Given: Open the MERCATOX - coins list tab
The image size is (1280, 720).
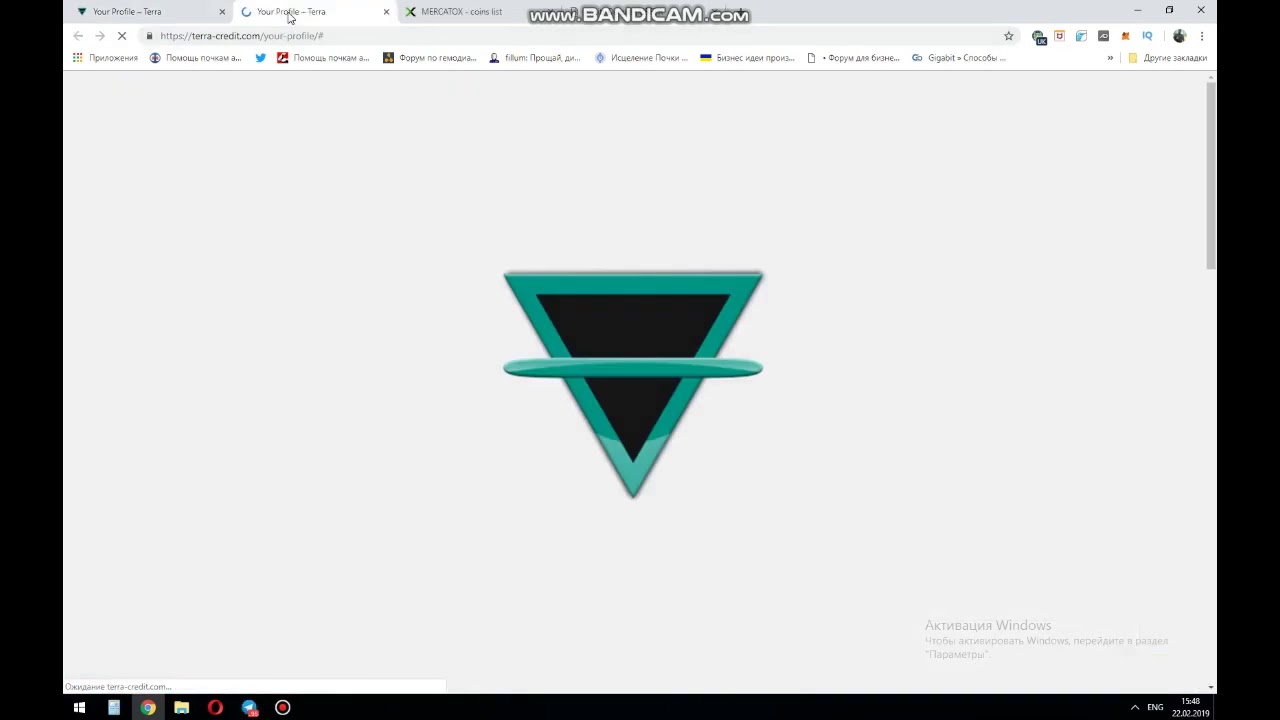Looking at the screenshot, I should [460, 12].
